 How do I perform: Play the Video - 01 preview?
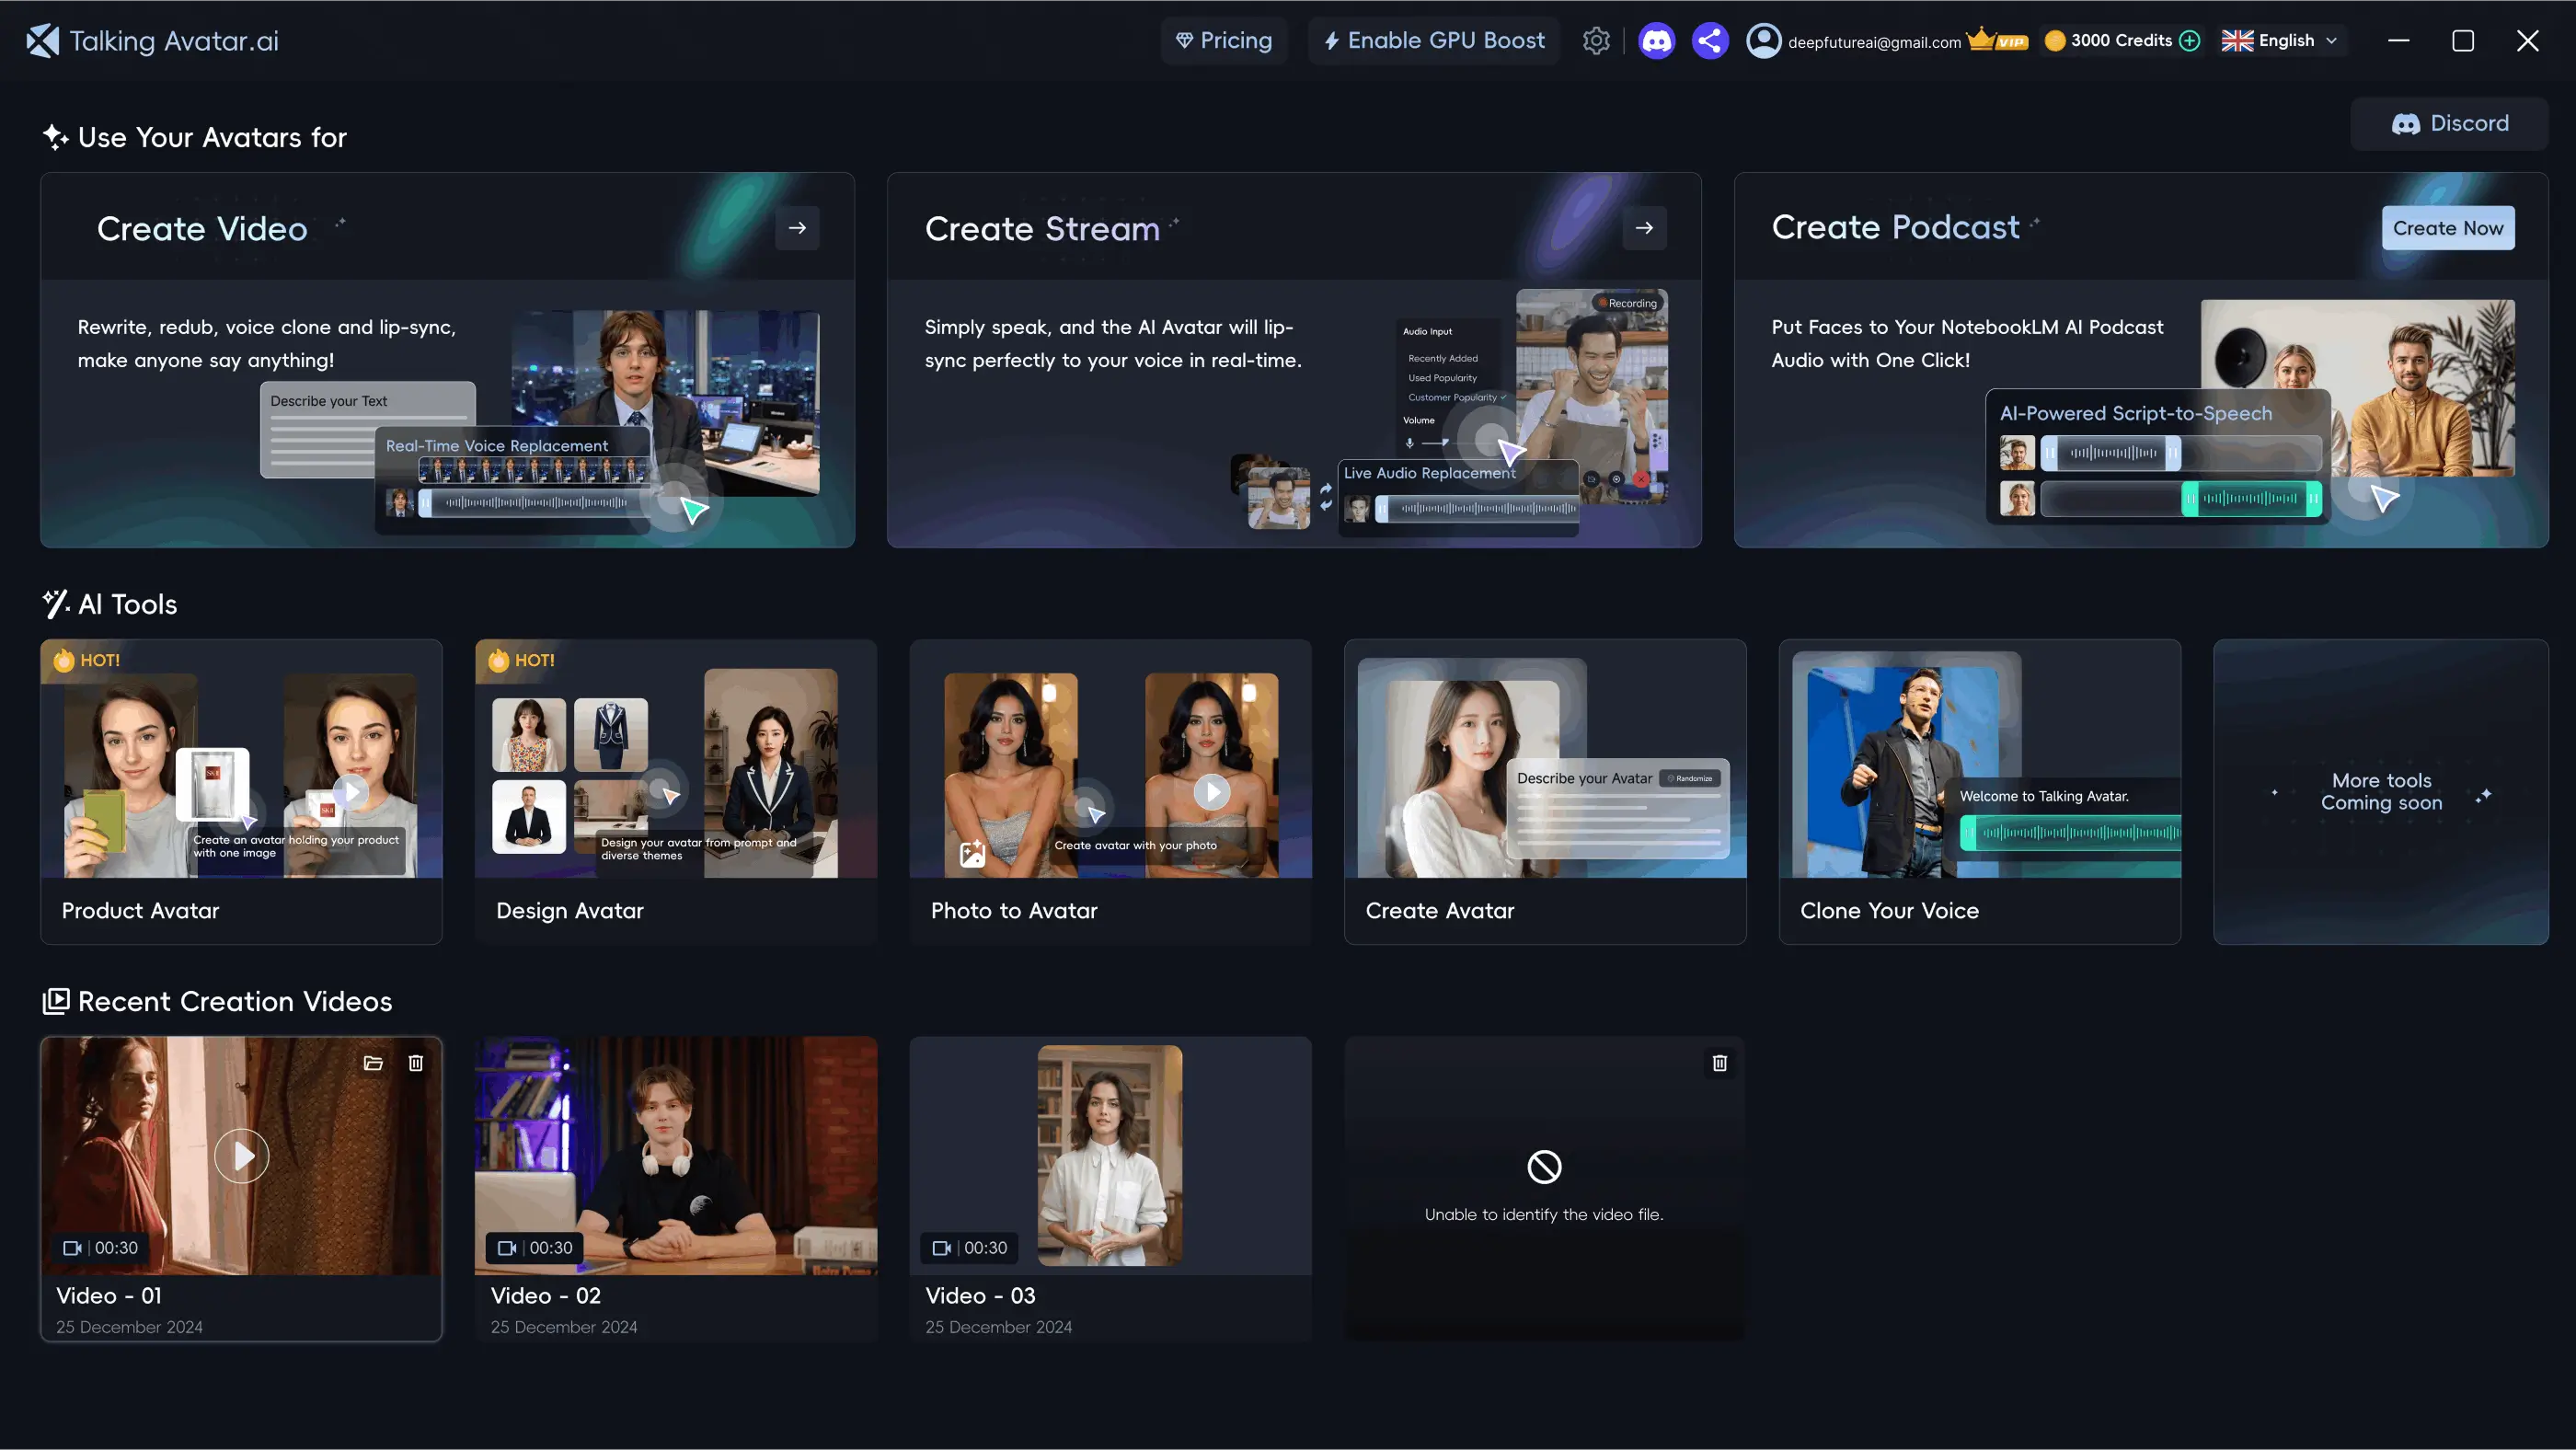pos(242,1156)
